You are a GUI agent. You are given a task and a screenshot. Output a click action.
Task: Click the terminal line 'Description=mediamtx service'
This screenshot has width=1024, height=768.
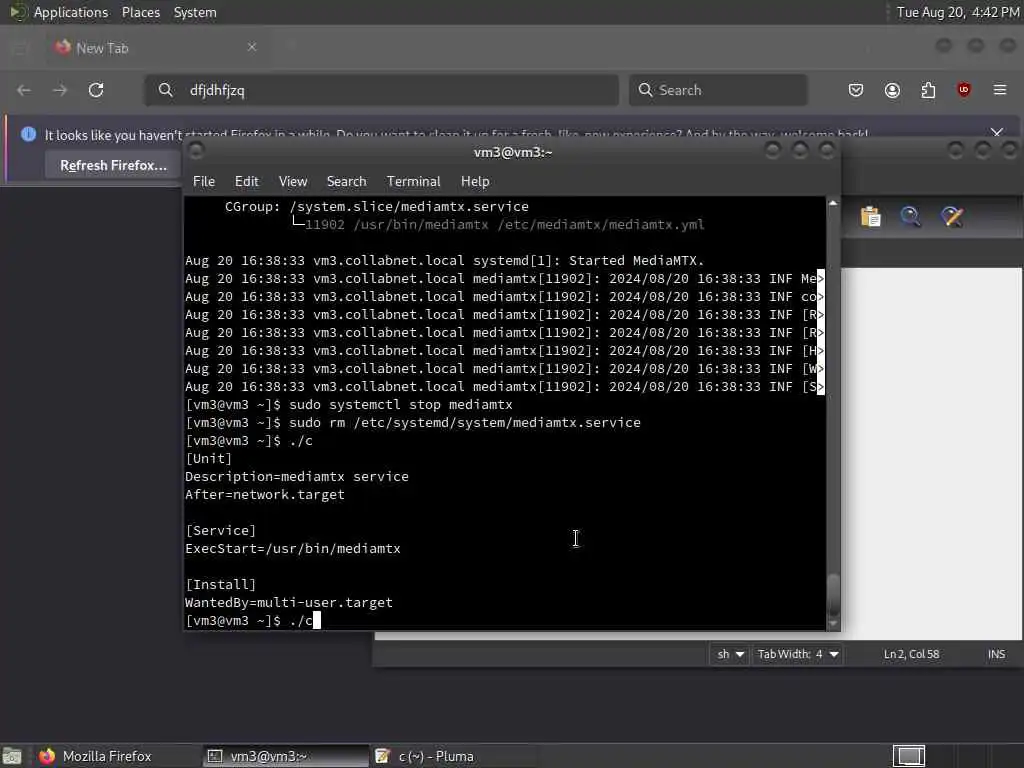click(x=296, y=477)
